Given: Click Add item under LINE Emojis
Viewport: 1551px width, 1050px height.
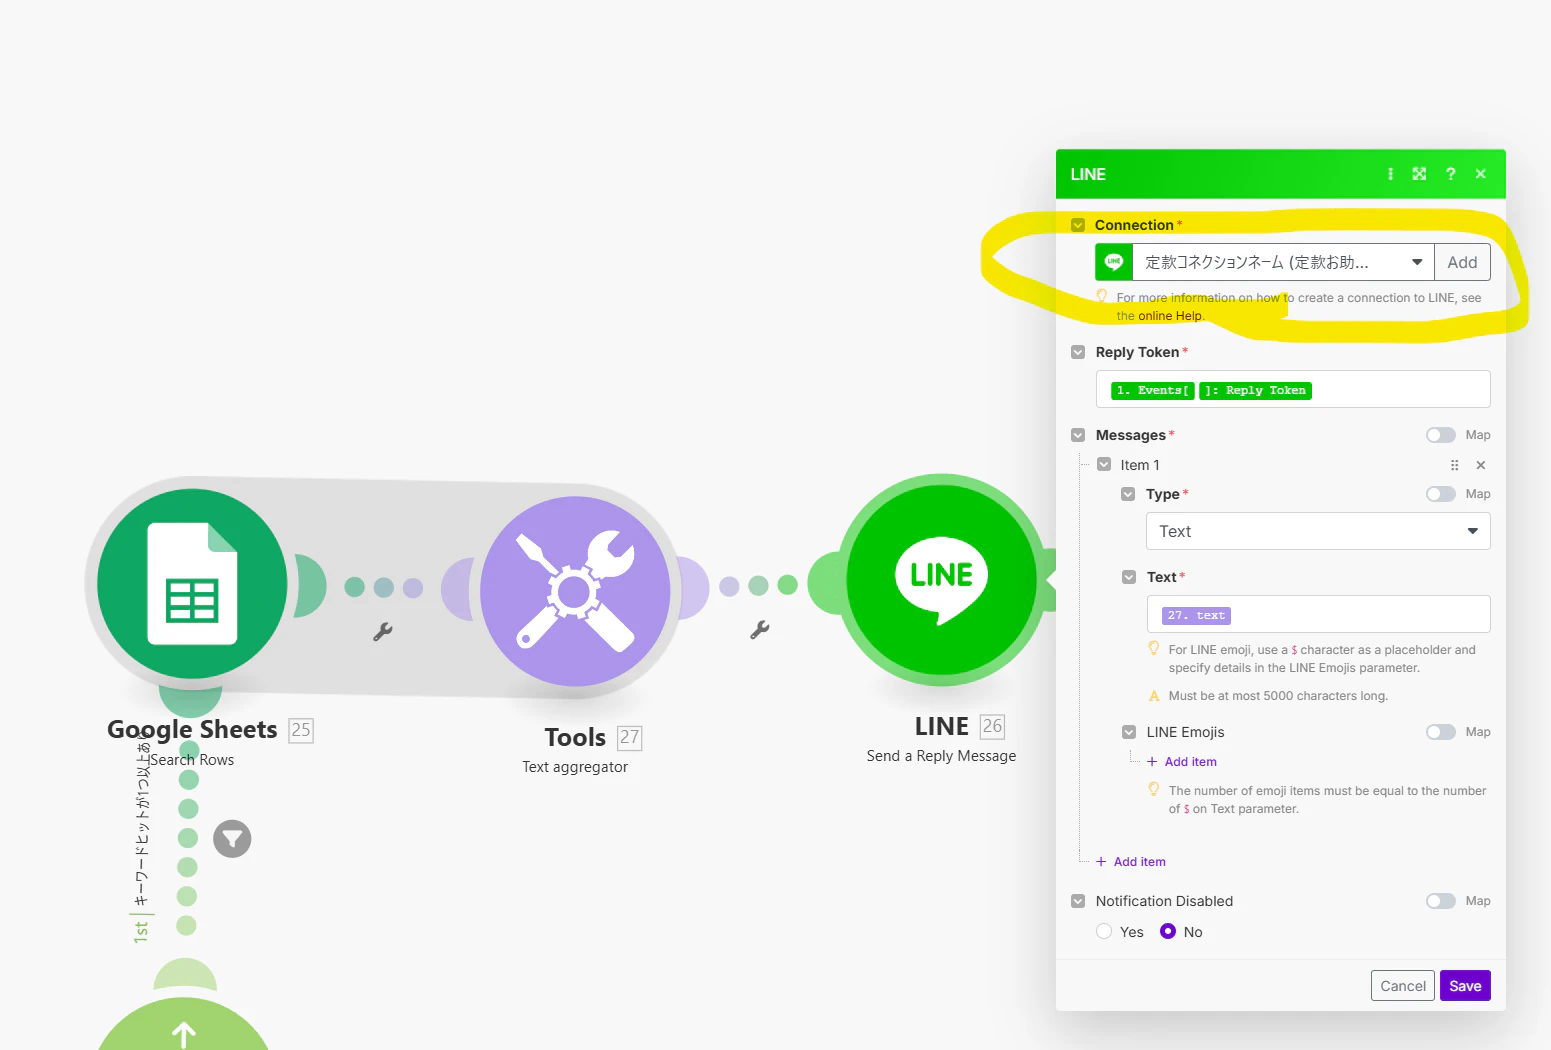Looking at the screenshot, I should click(1182, 762).
